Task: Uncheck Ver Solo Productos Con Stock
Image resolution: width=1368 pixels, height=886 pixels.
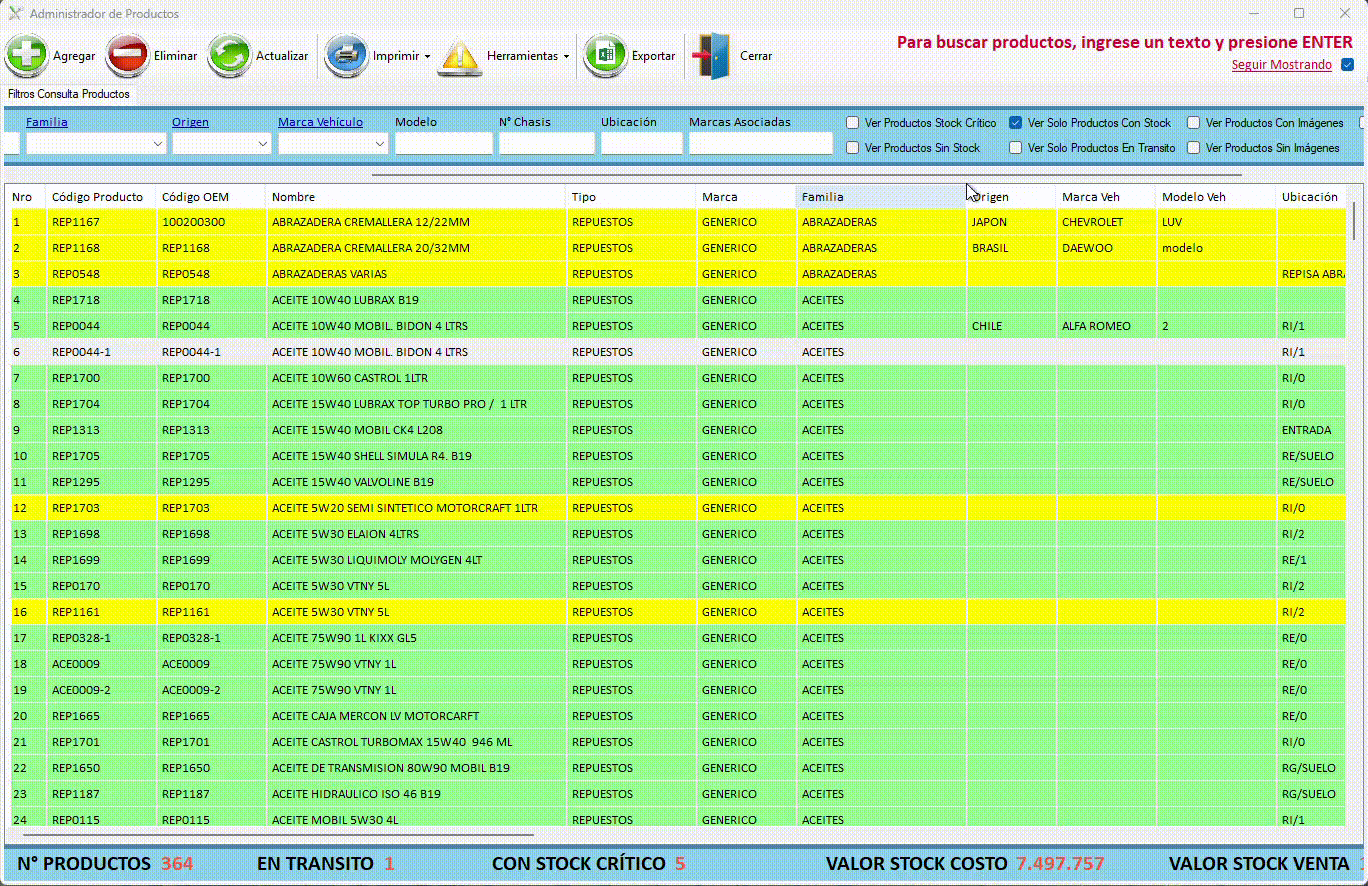Action: pos(1016,123)
